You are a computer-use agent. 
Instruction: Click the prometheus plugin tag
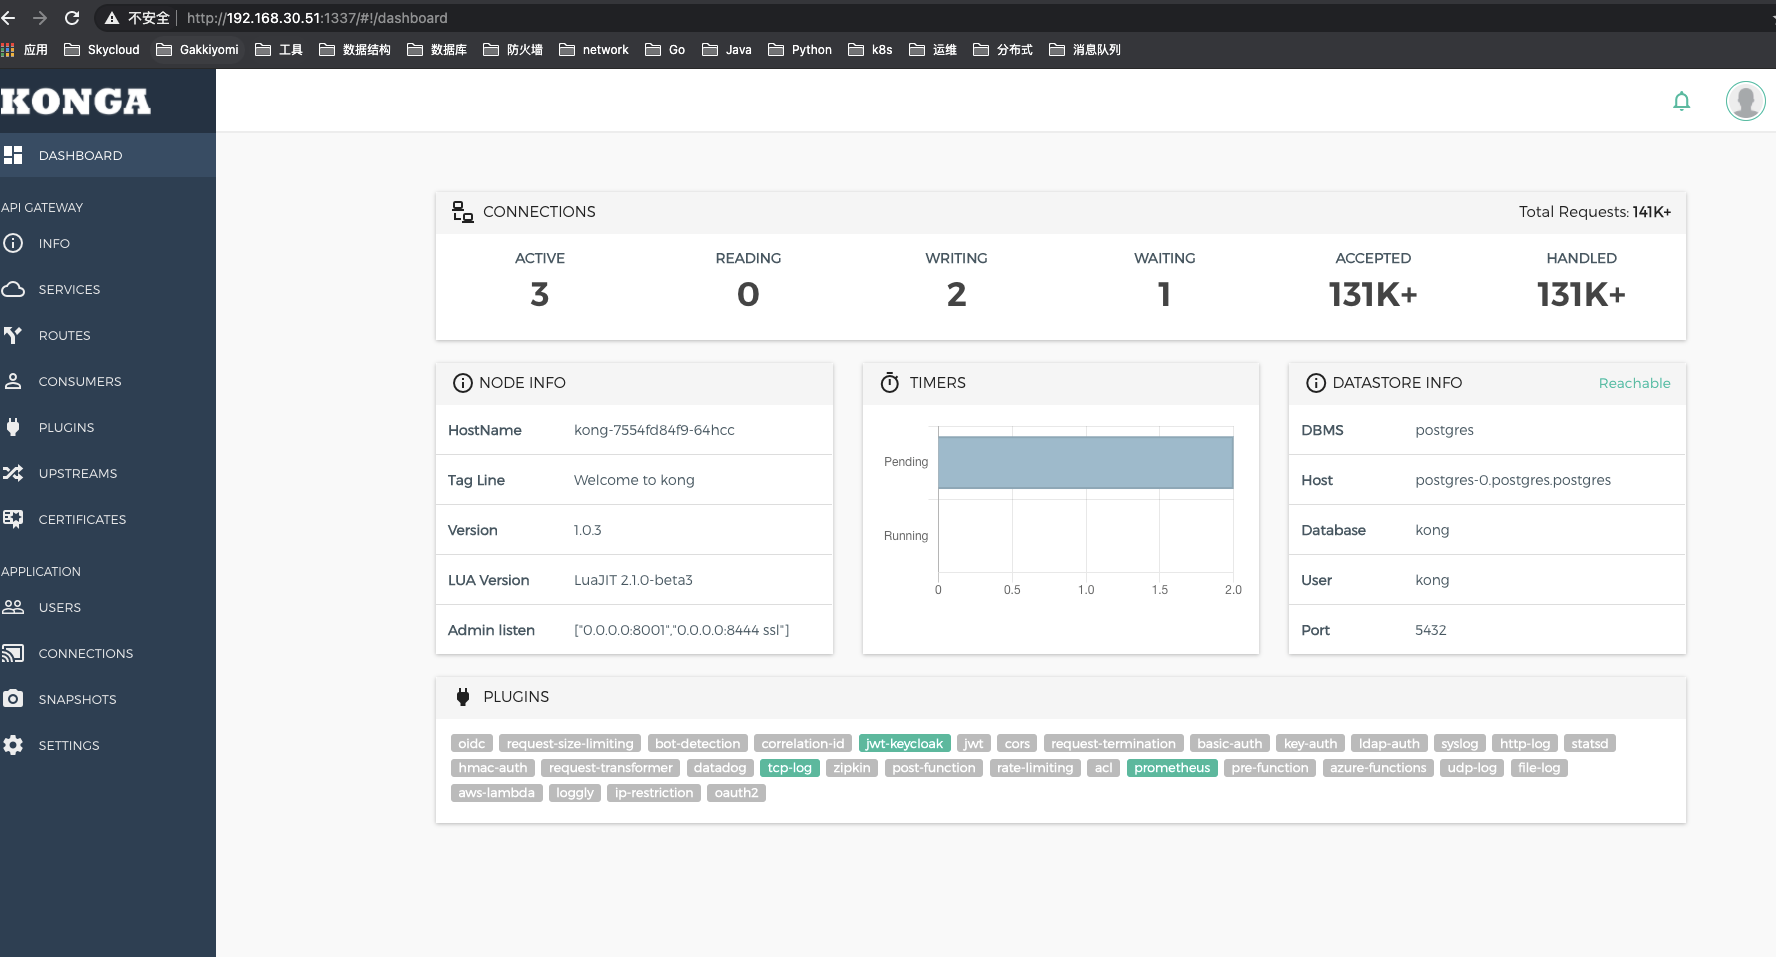(1171, 768)
